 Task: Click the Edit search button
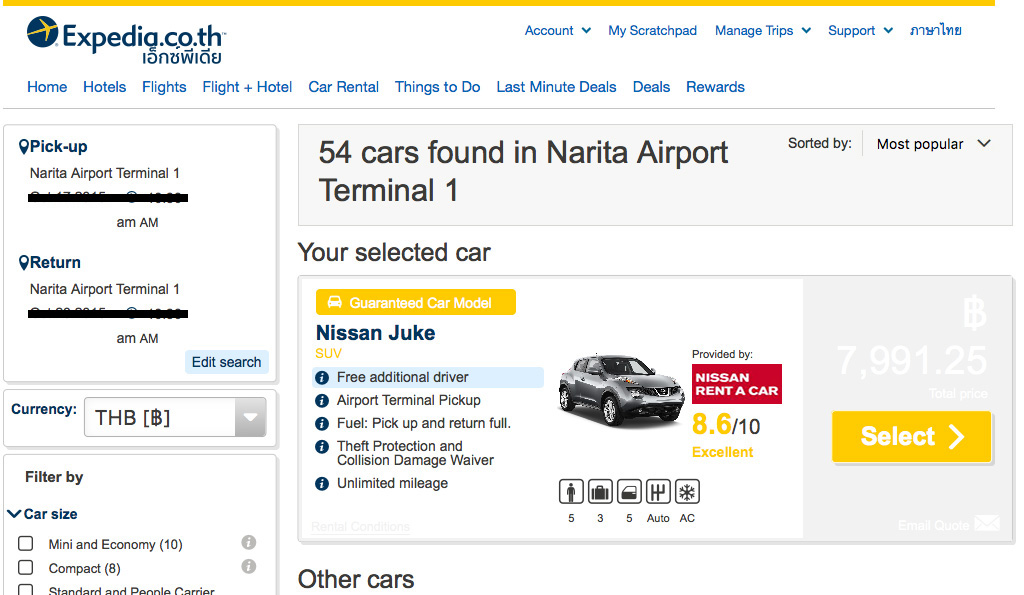[226, 362]
